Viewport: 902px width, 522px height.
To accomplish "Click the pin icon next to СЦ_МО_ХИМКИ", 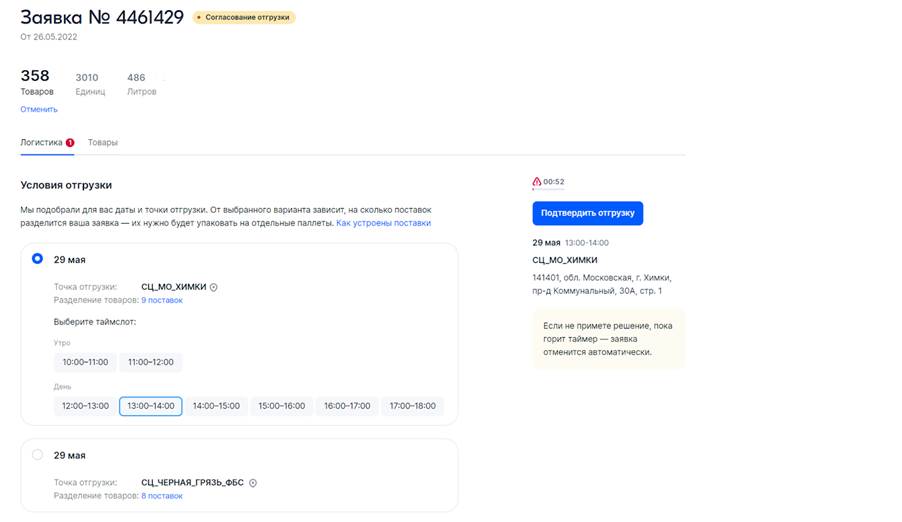I will [x=214, y=287].
